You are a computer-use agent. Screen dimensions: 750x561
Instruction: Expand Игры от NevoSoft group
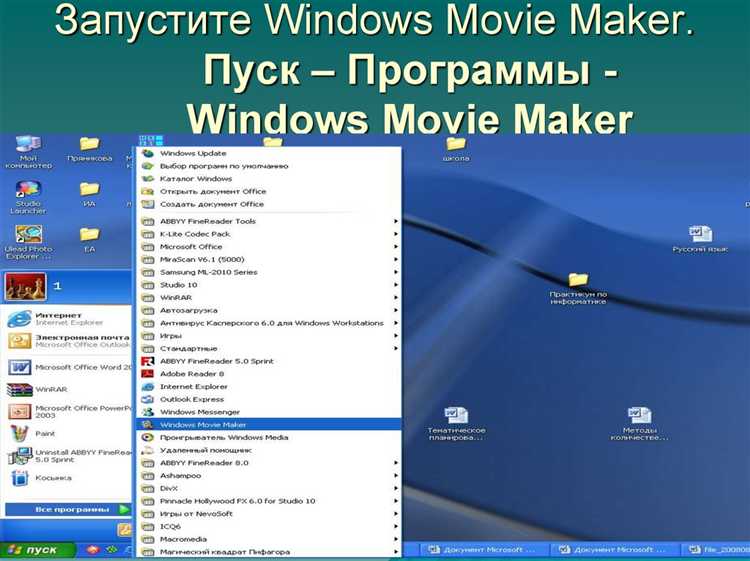[x=269, y=514]
